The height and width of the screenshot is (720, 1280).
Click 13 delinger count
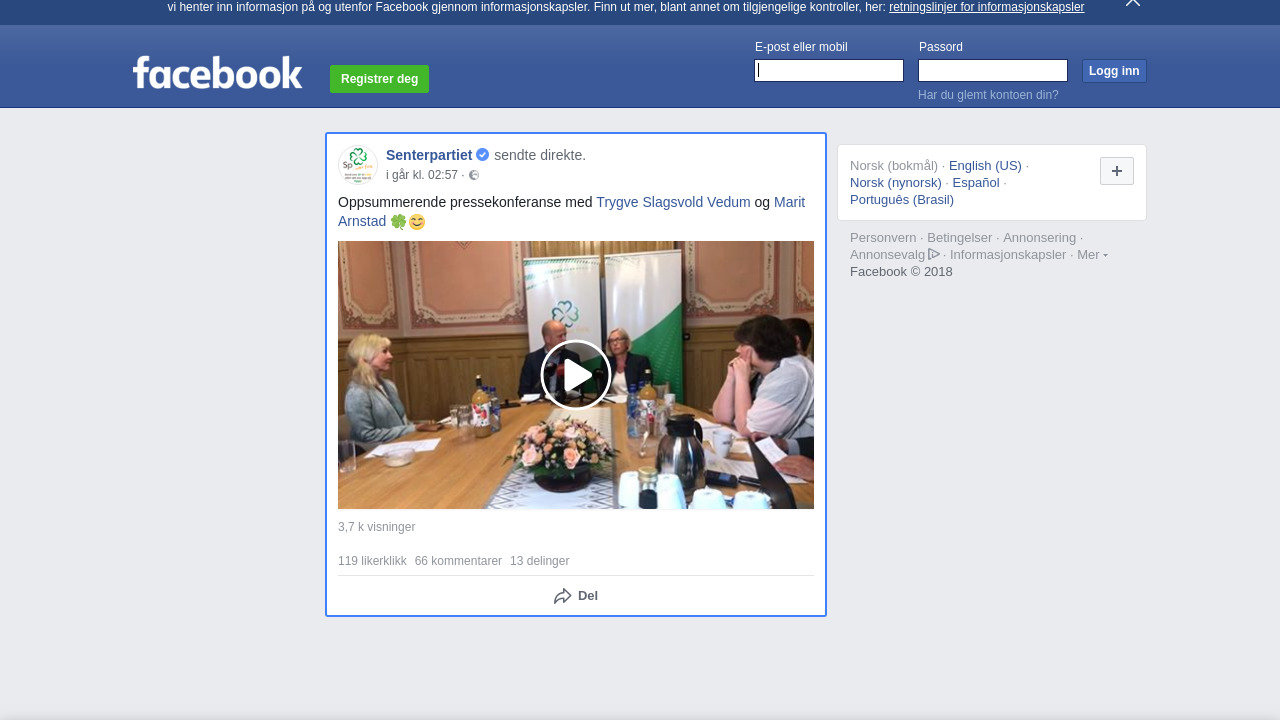pyautogui.click(x=539, y=561)
